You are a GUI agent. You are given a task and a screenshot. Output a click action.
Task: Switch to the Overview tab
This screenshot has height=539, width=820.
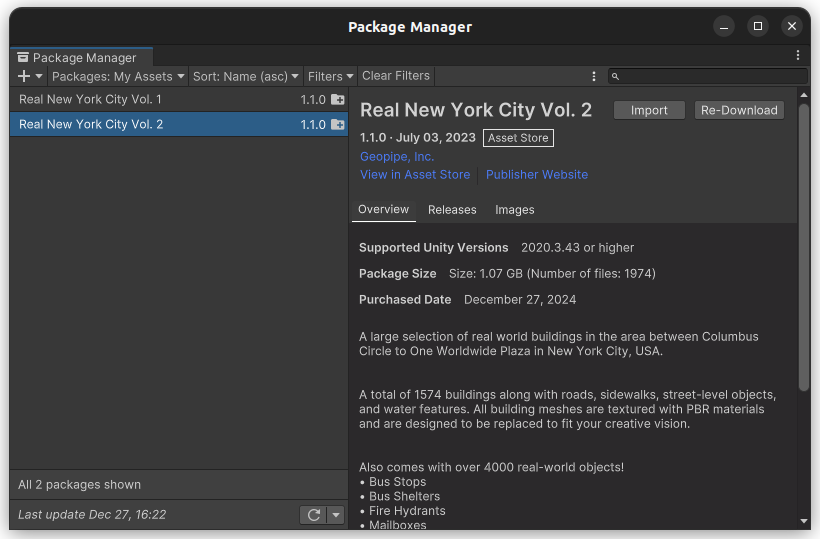pos(383,210)
